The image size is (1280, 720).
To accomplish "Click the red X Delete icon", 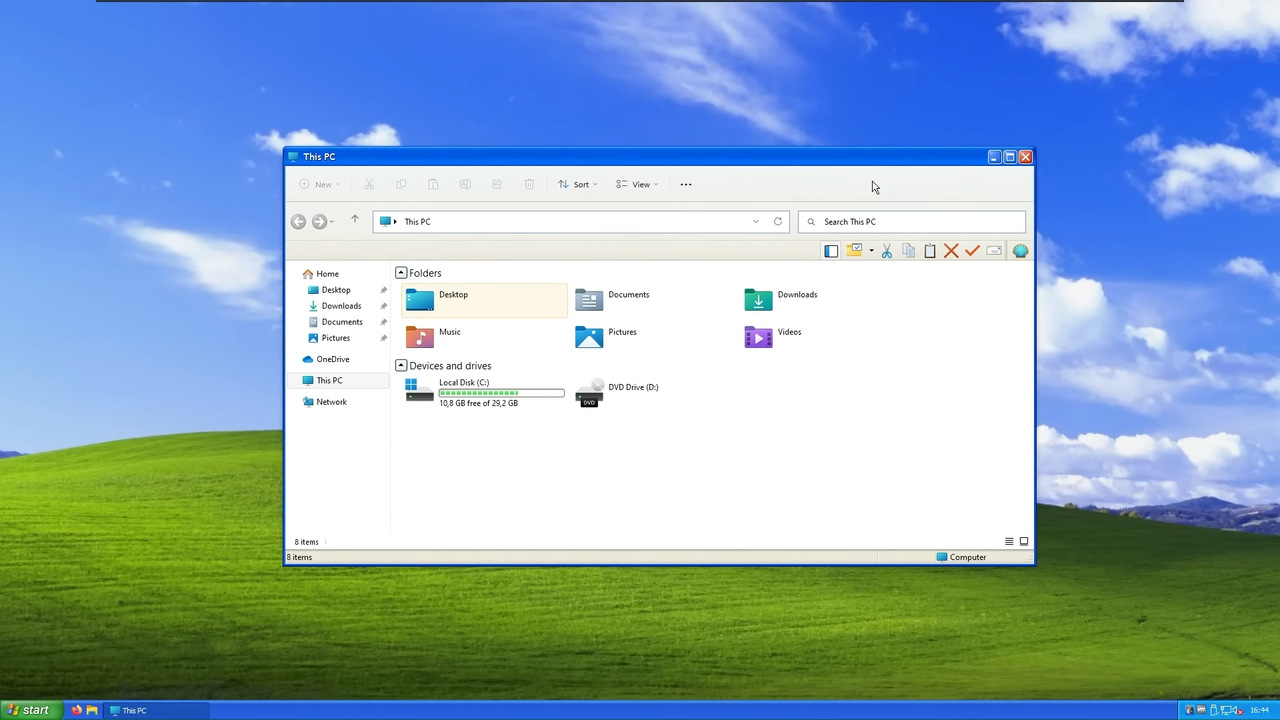I will [951, 251].
